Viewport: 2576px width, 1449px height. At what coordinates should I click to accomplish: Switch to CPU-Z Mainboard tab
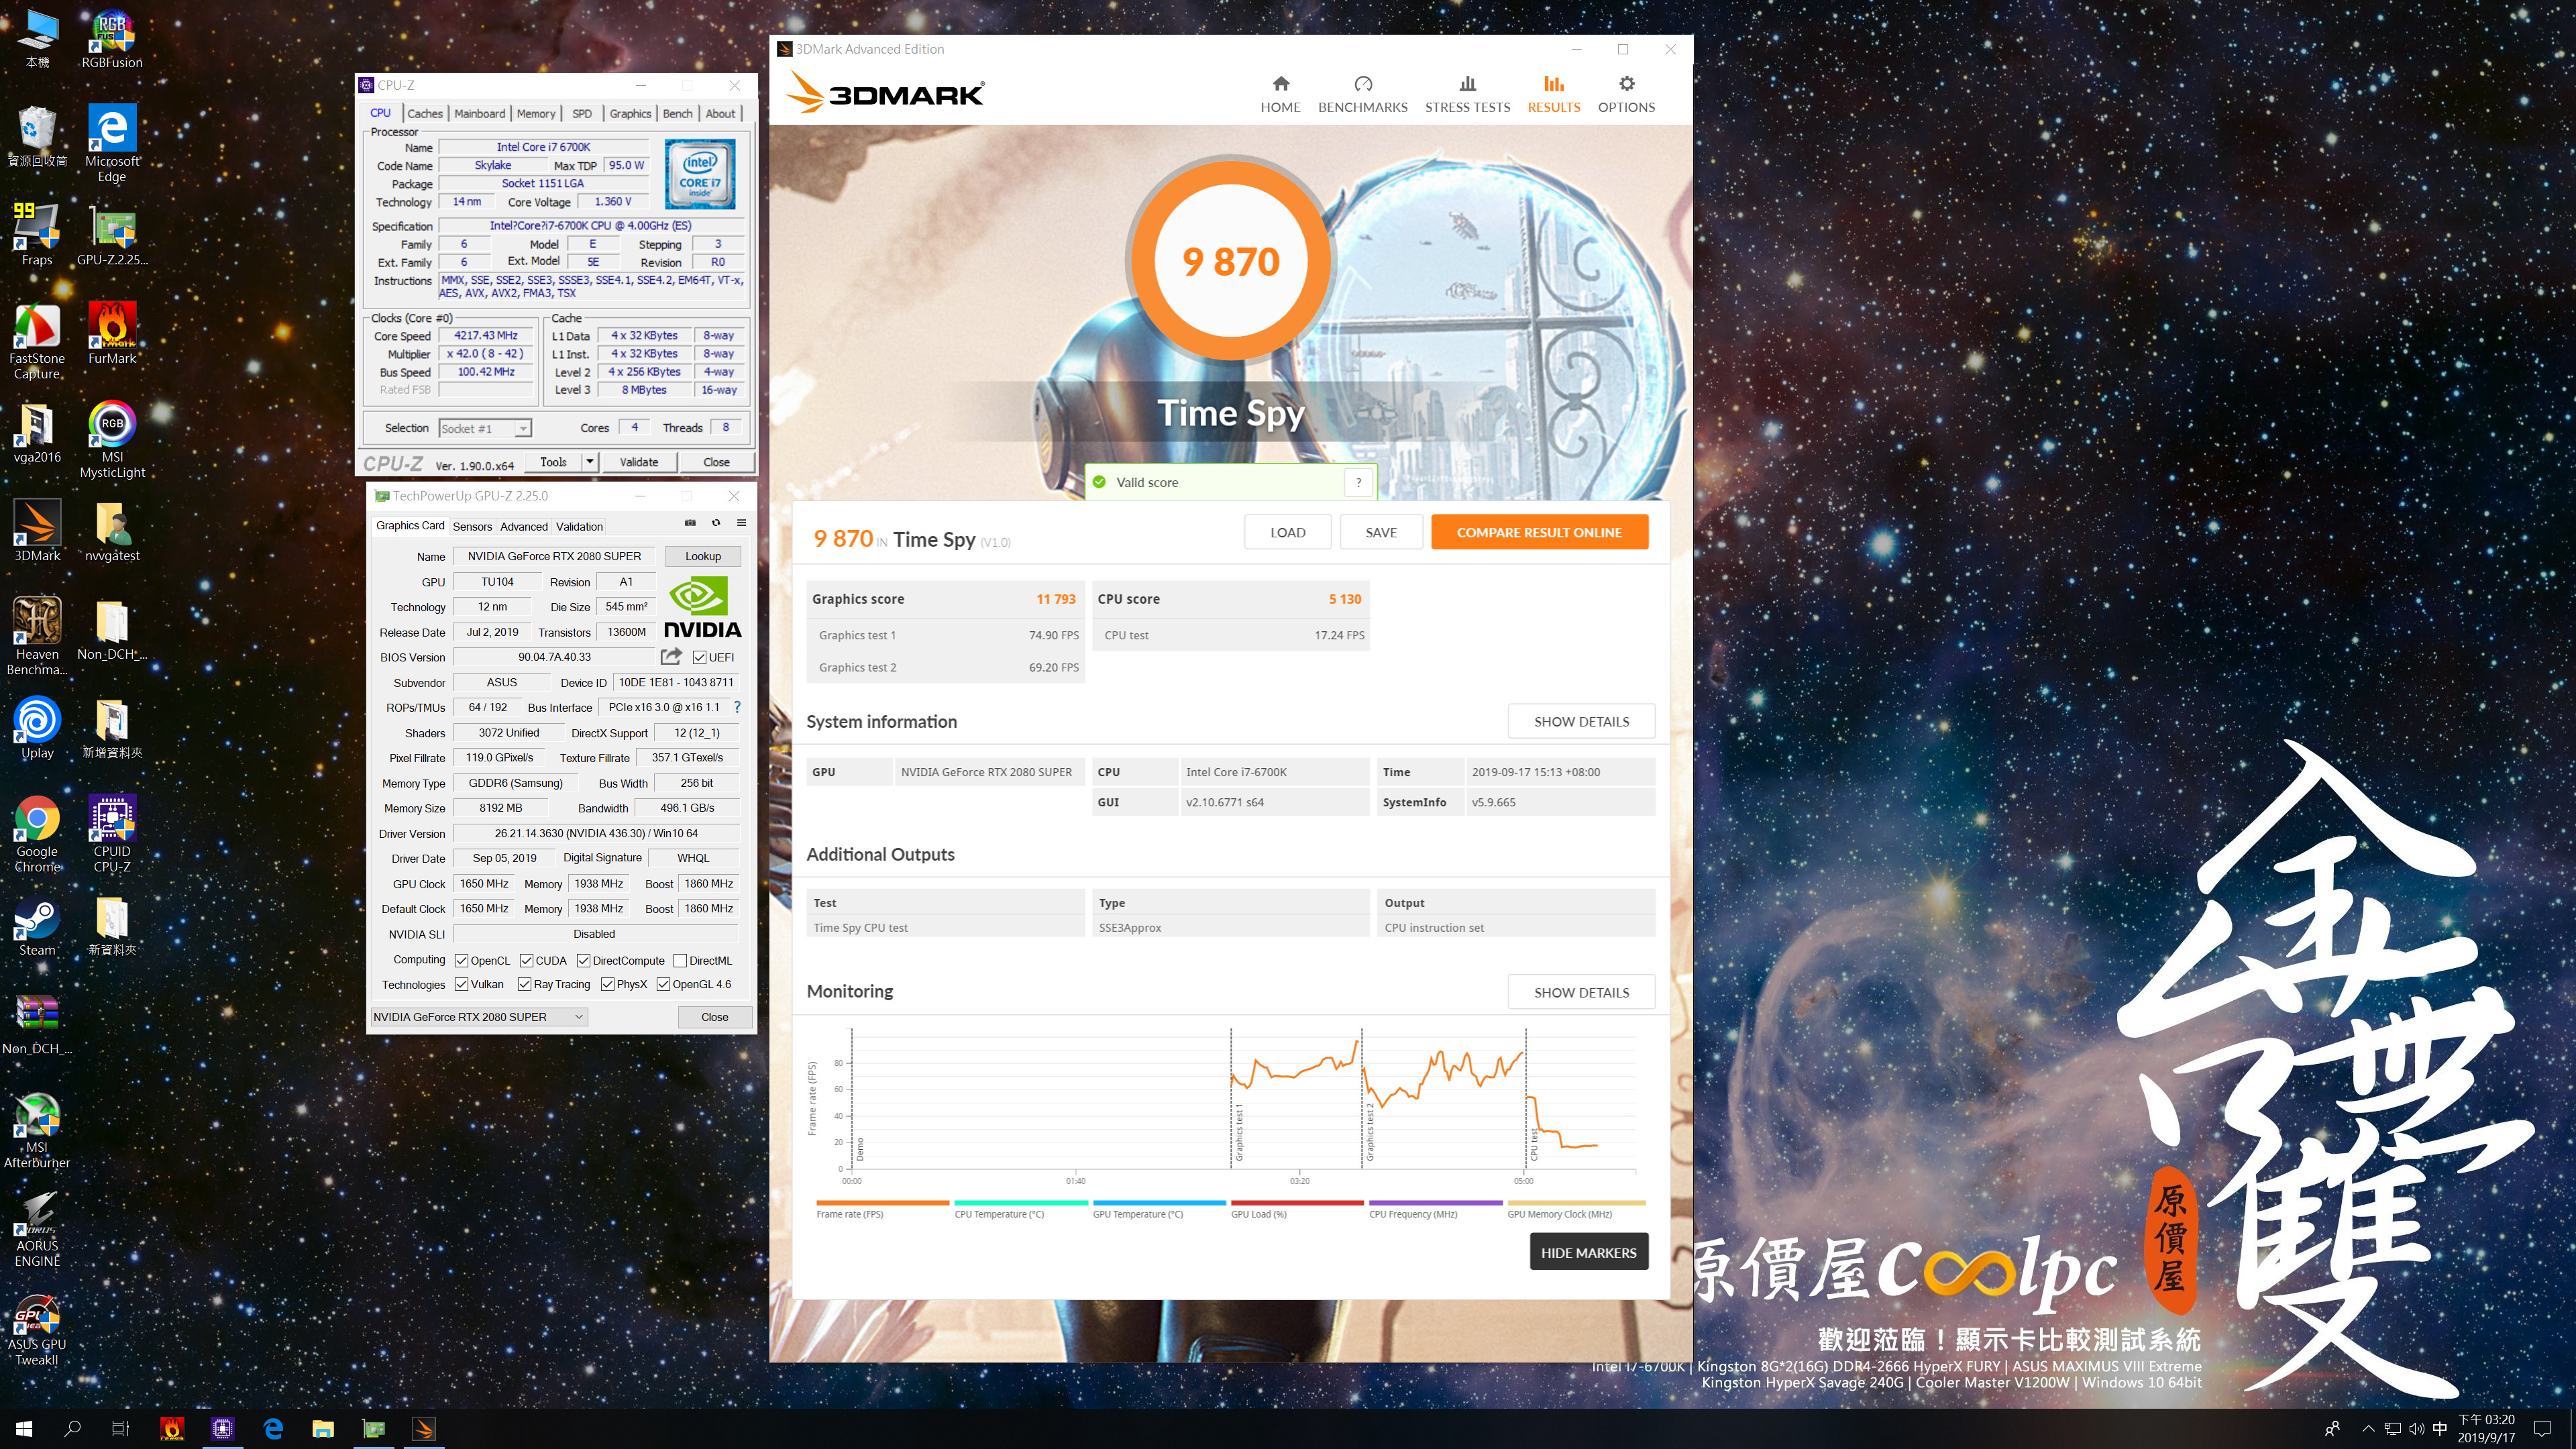coord(480,114)
